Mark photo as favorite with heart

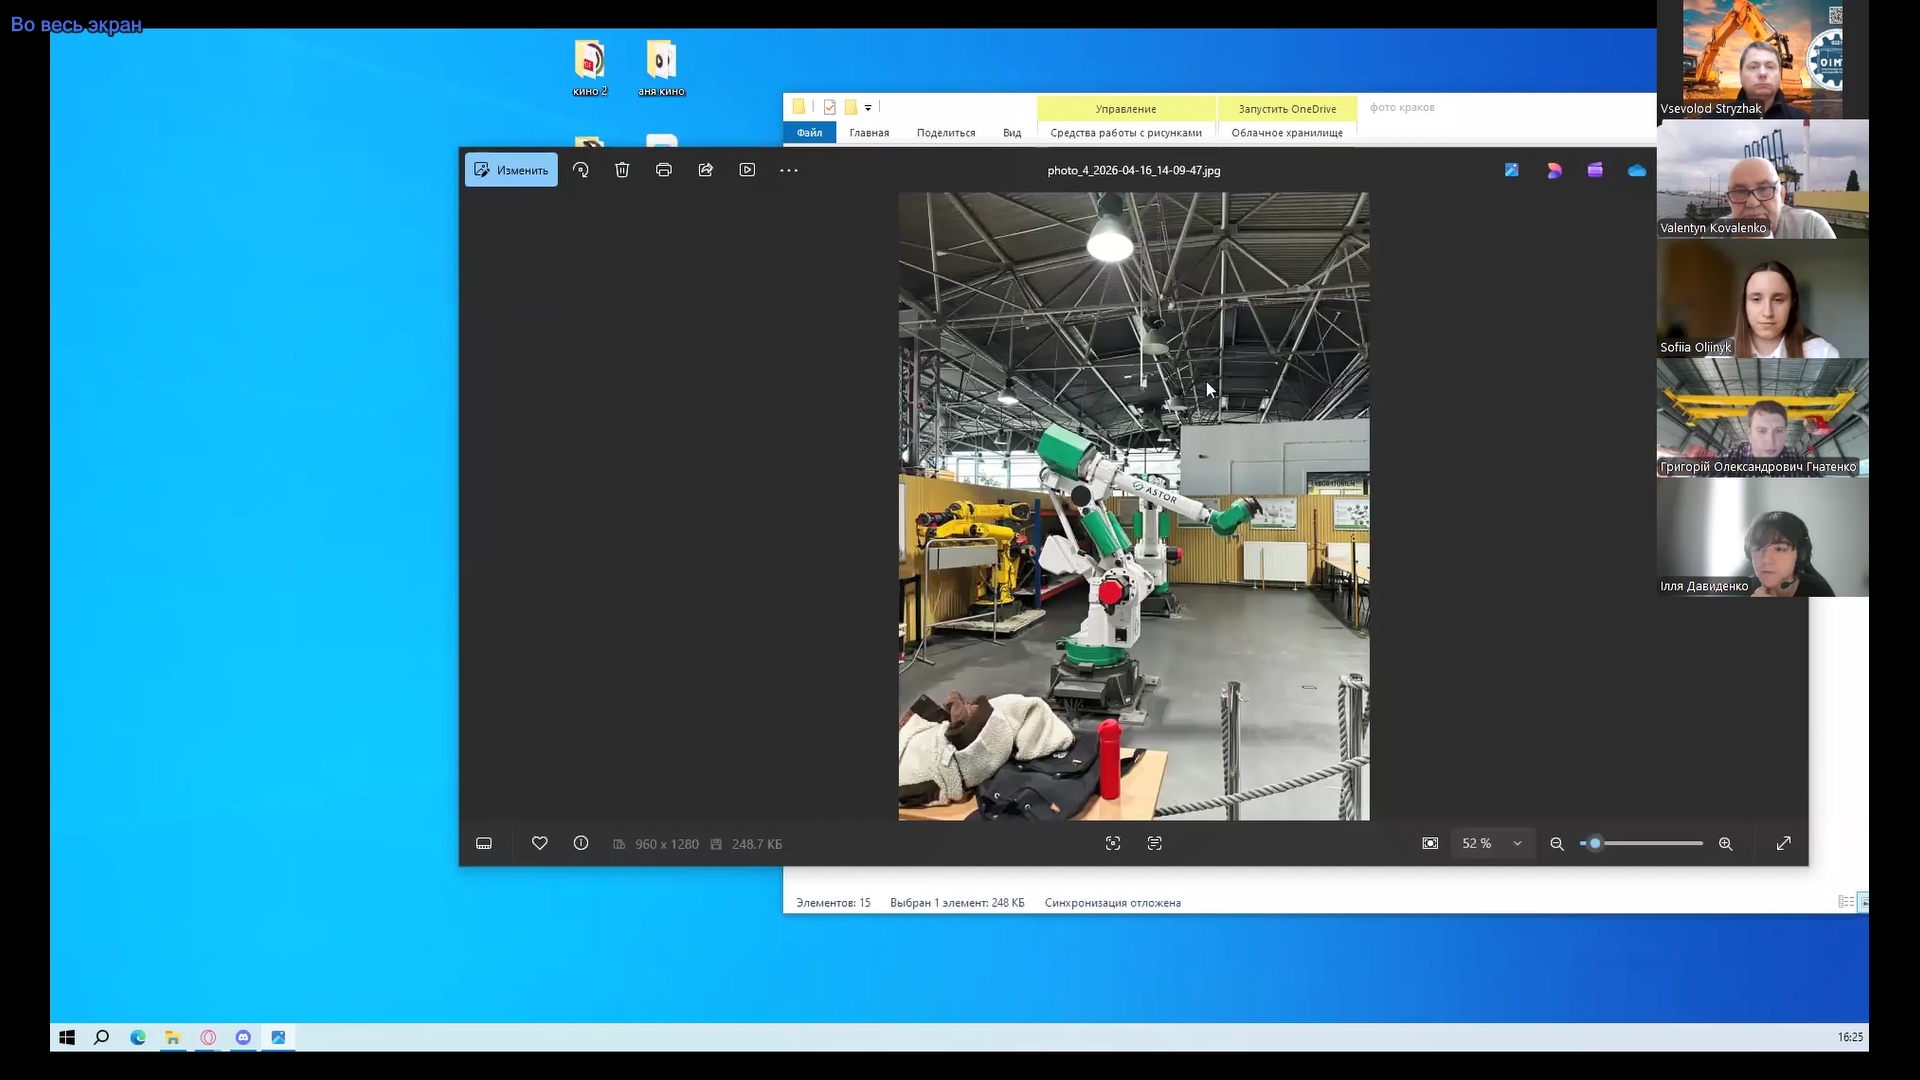point(540,844)
